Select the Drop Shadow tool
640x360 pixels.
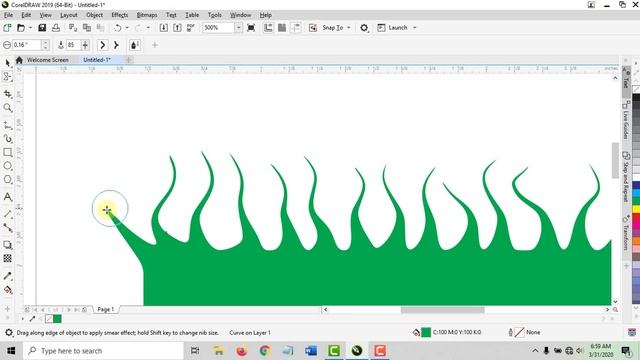(7, 245)
